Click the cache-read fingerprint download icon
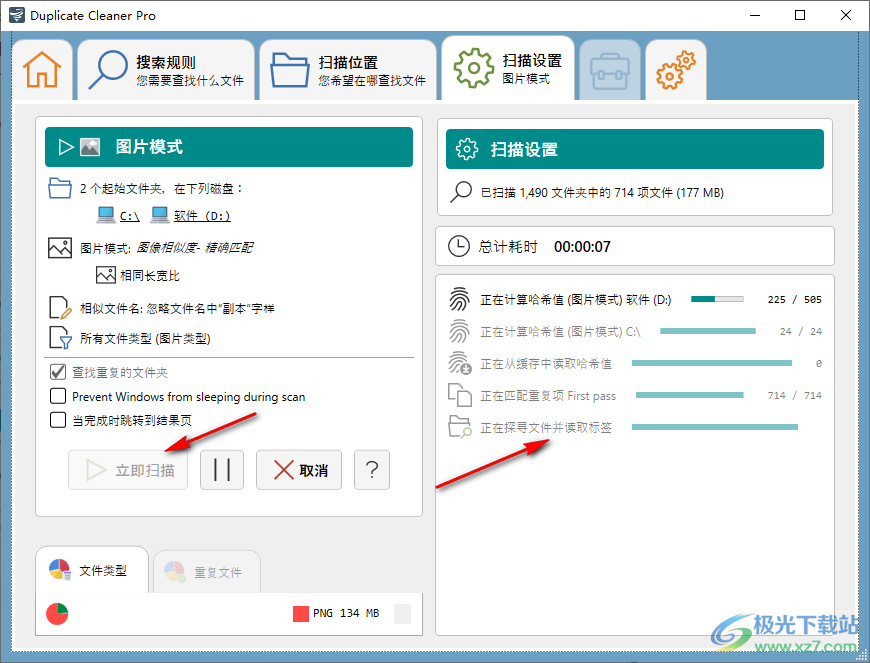The image size is (870, 663). pos(459,363)
